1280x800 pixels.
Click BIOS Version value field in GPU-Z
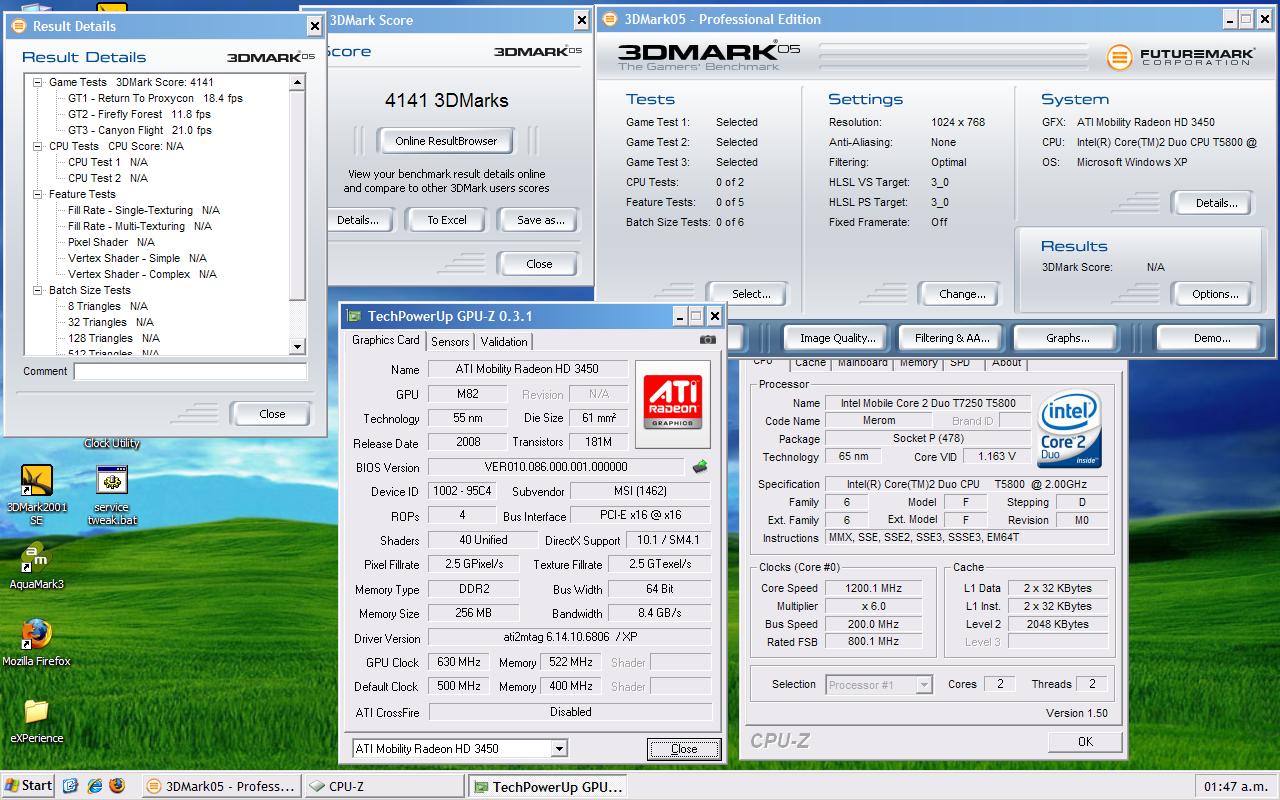[x=556, y=467]
